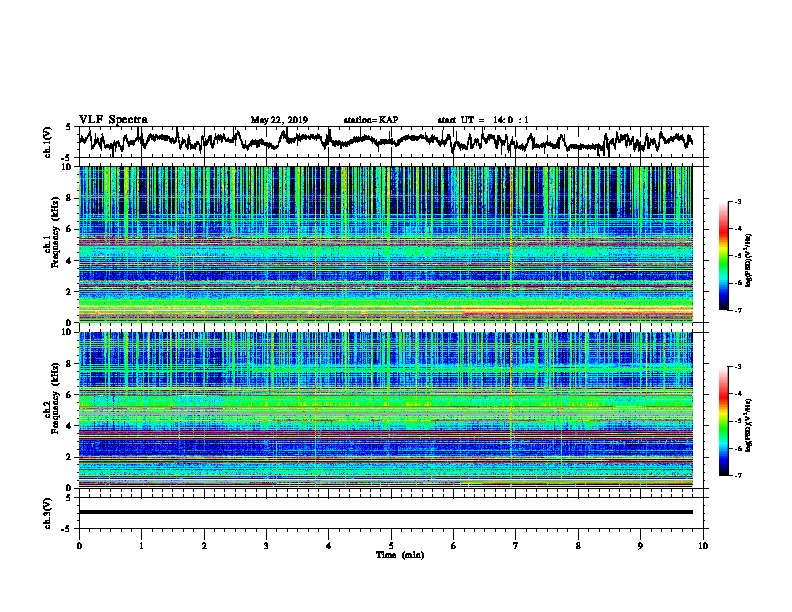Click the ch.1 spectrogram panel
Viewport: 792px width, 612px height.
coord(385,244)
